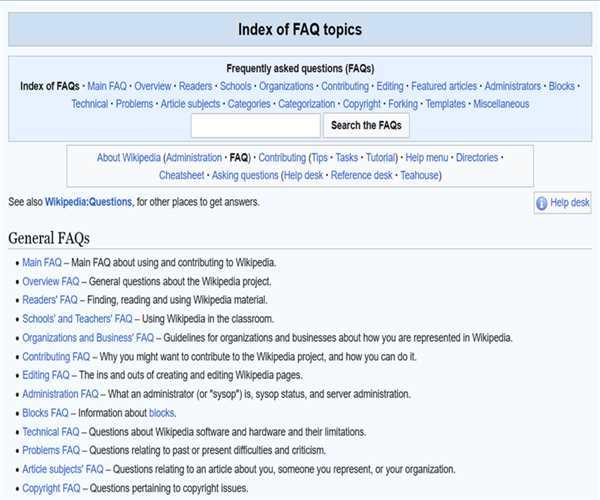The width and height of the screenshot is (600, 500).
Task: Open Contributing FAQ list entry
Action: tap(56, 357)
